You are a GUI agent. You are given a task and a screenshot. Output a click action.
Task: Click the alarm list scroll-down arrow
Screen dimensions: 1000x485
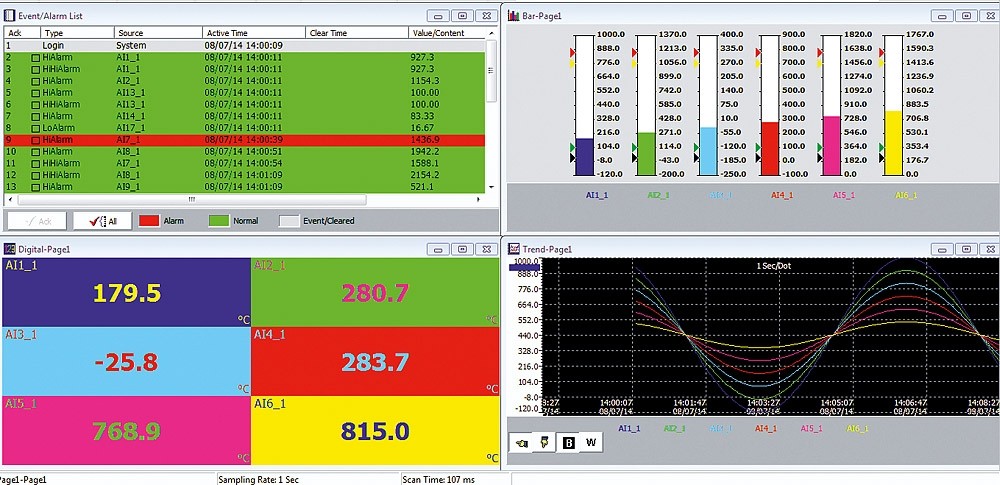[x=491, y=187]
